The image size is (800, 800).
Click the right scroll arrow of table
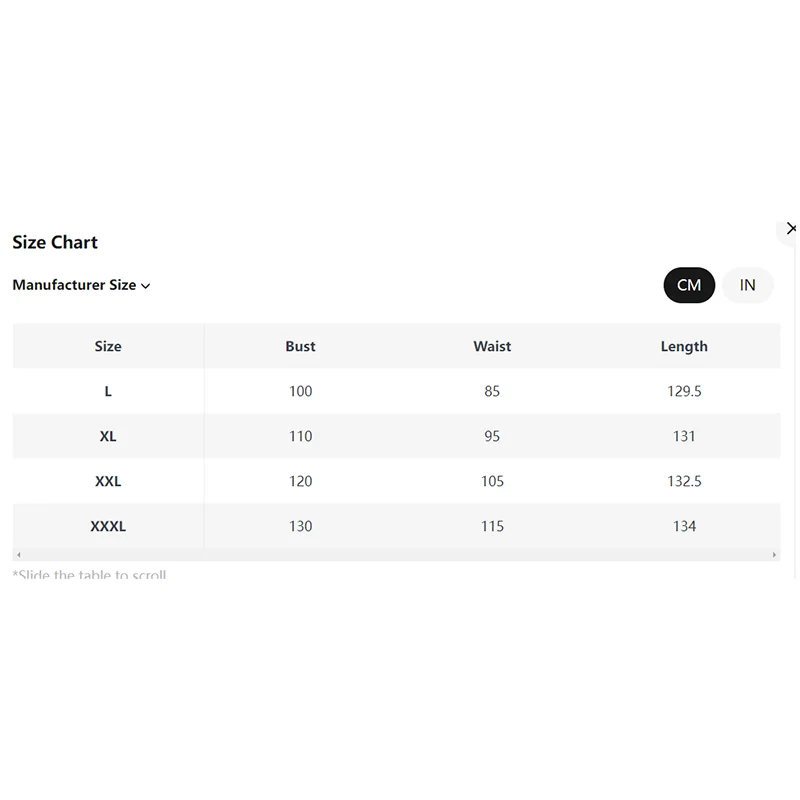click(774, 555)
